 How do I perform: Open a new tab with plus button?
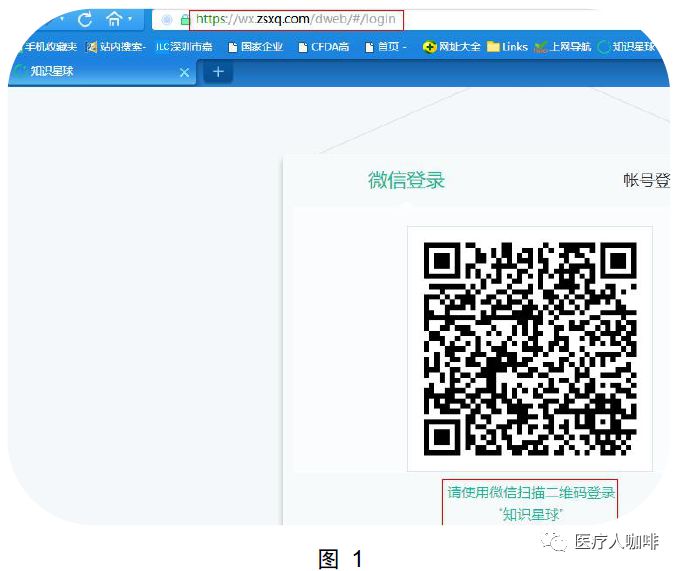point(218,72)
